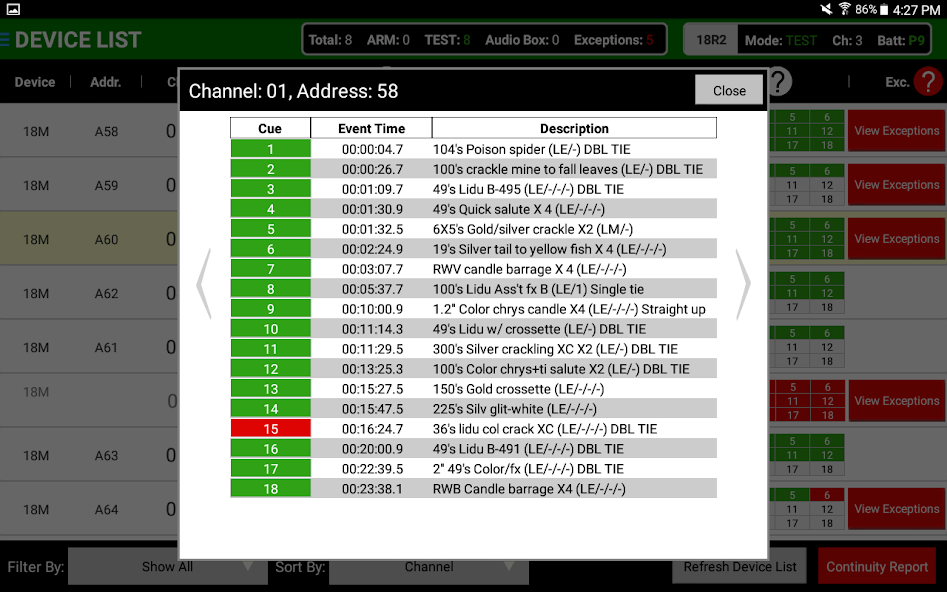Open the hamburger menu beside Device List
The width and height of the screenshot is (947, 592).
(x=6, y=40)
